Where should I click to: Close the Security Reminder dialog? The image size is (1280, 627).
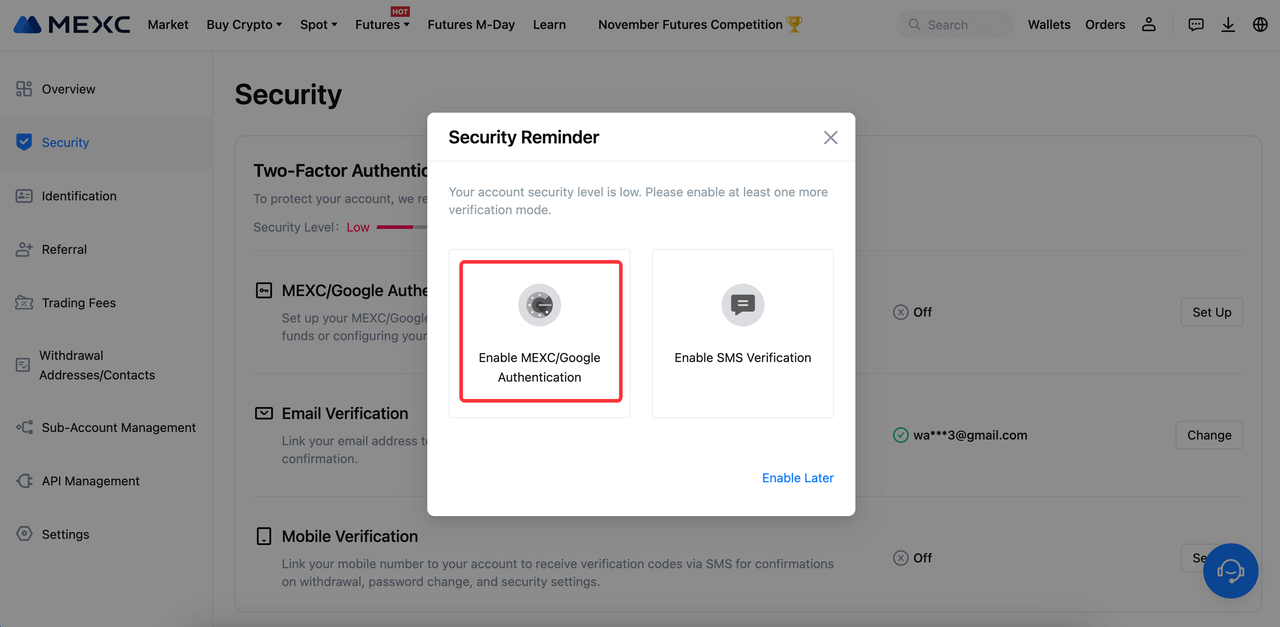click(830, 138)
